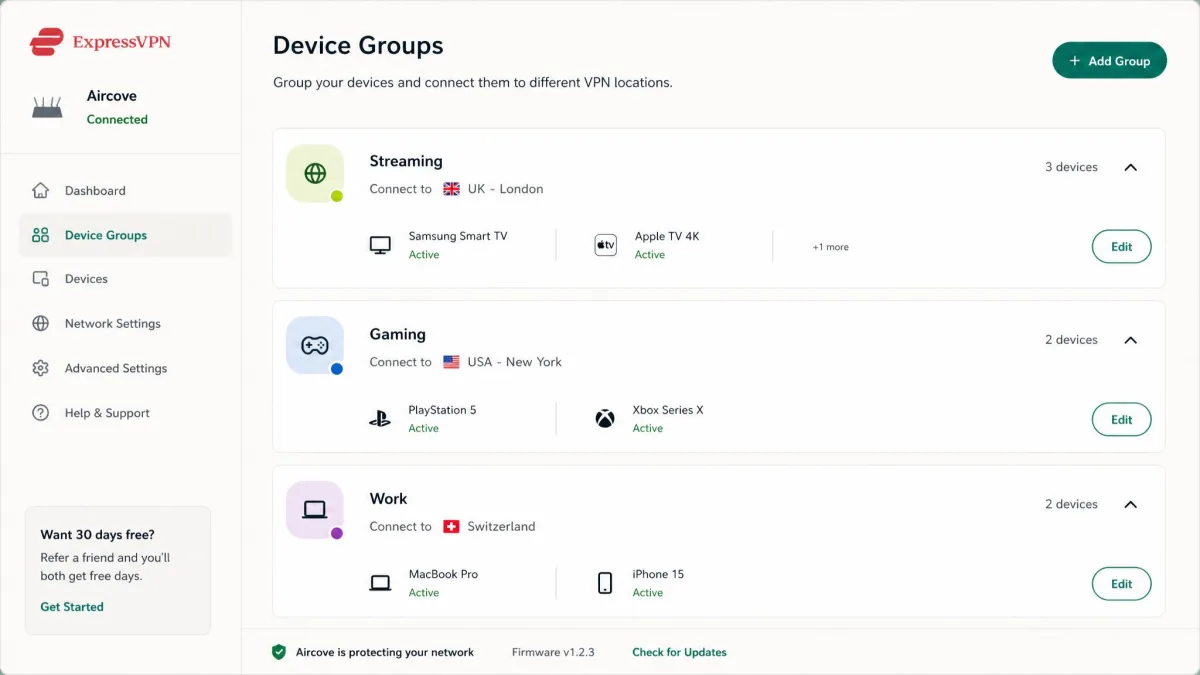Click the MacBook Pro name
Image resolution: width=1200 pixels, height=675 pixels.
click(x=443, y=574)
